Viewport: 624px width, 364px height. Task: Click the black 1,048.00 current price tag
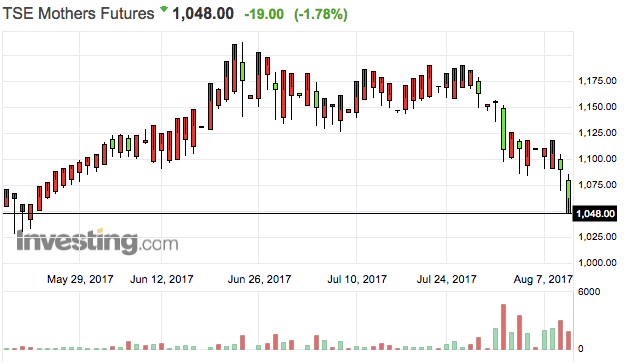pos(595,214)
